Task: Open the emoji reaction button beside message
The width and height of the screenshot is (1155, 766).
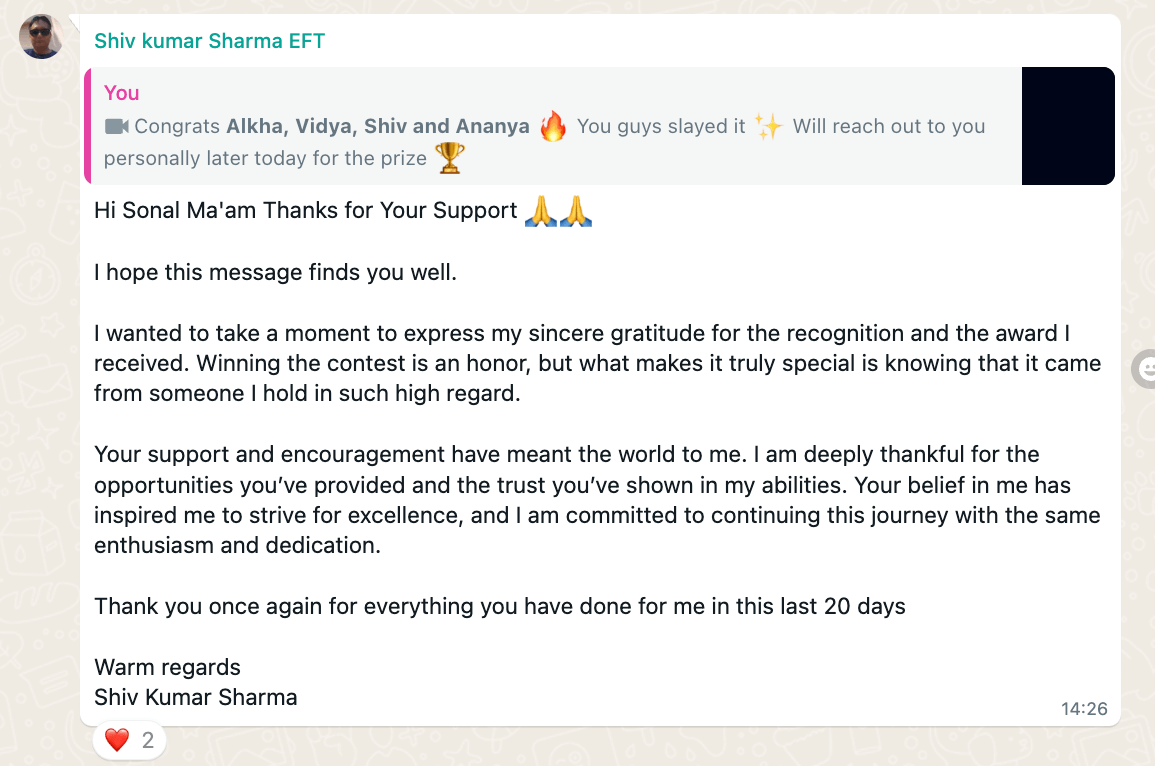Action: [1145, 369]
